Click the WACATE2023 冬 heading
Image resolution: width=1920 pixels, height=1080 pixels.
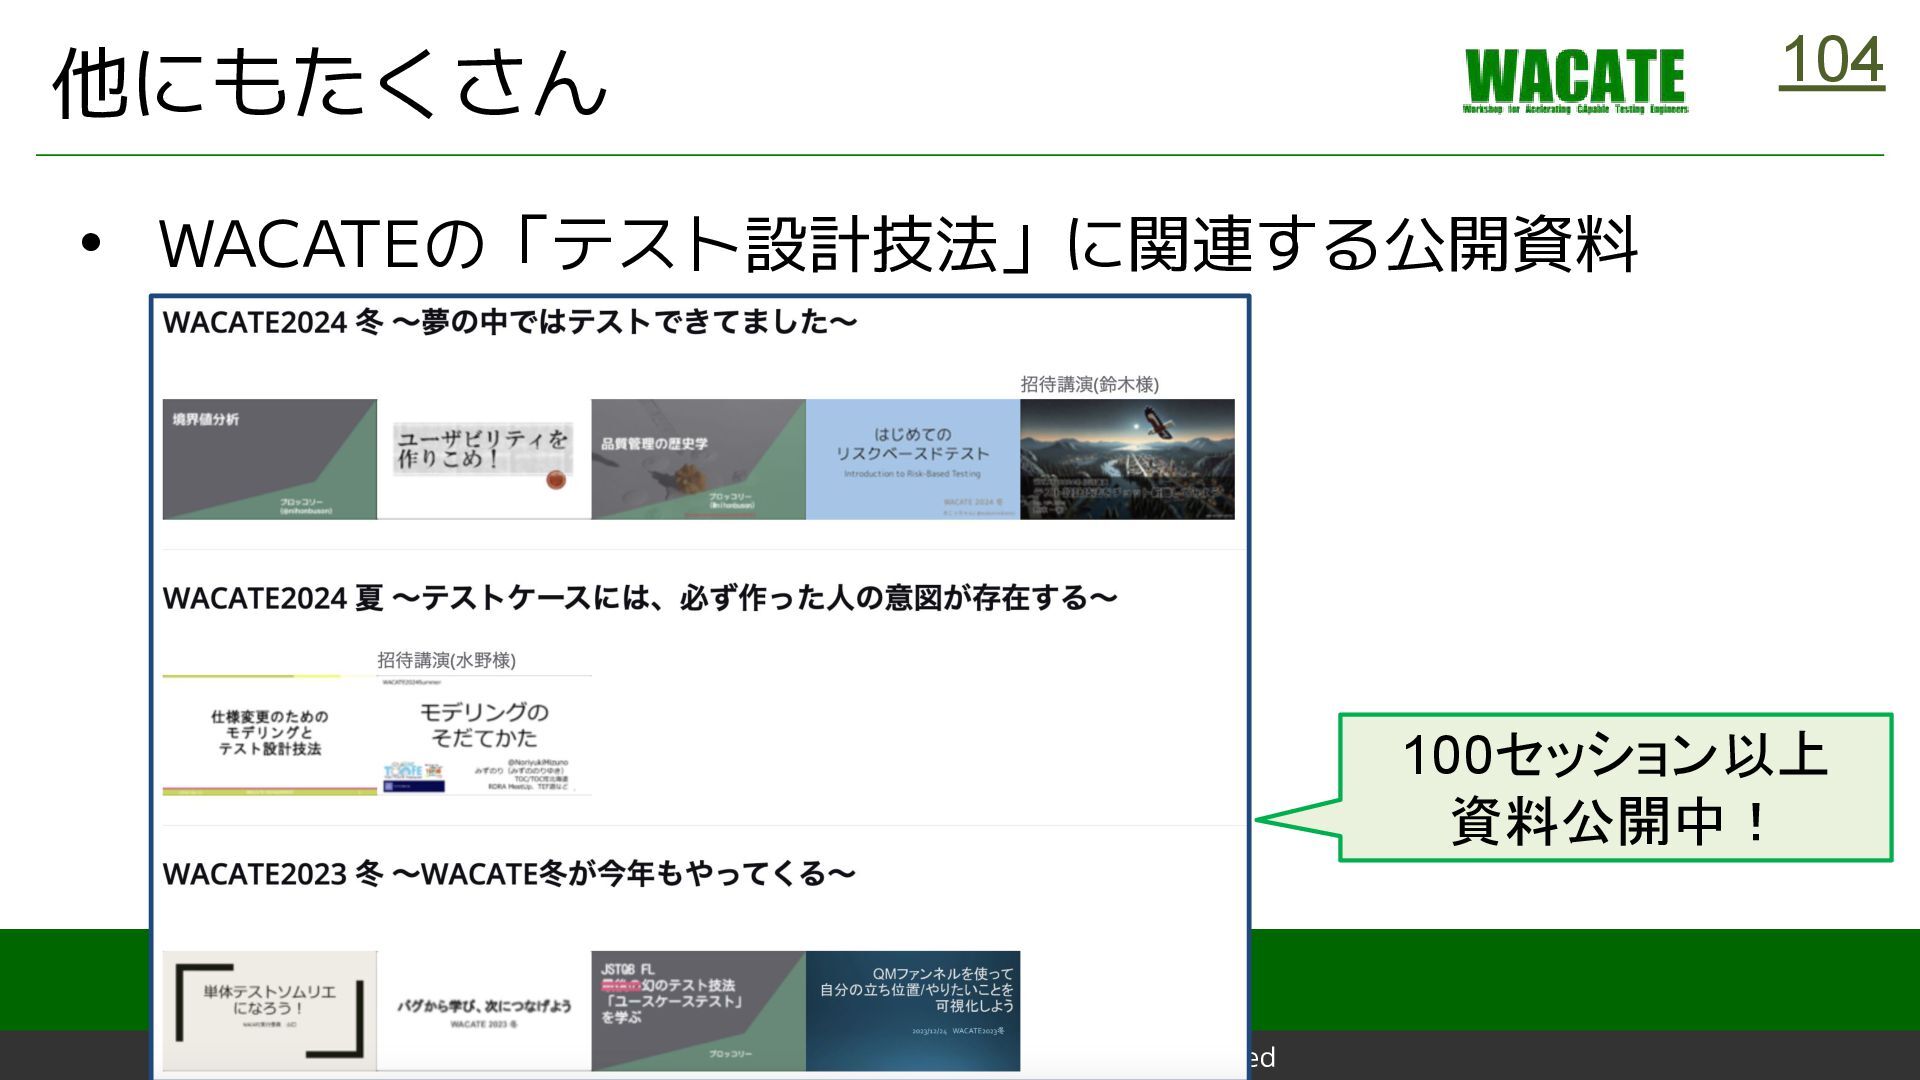(x=508, y=874)
